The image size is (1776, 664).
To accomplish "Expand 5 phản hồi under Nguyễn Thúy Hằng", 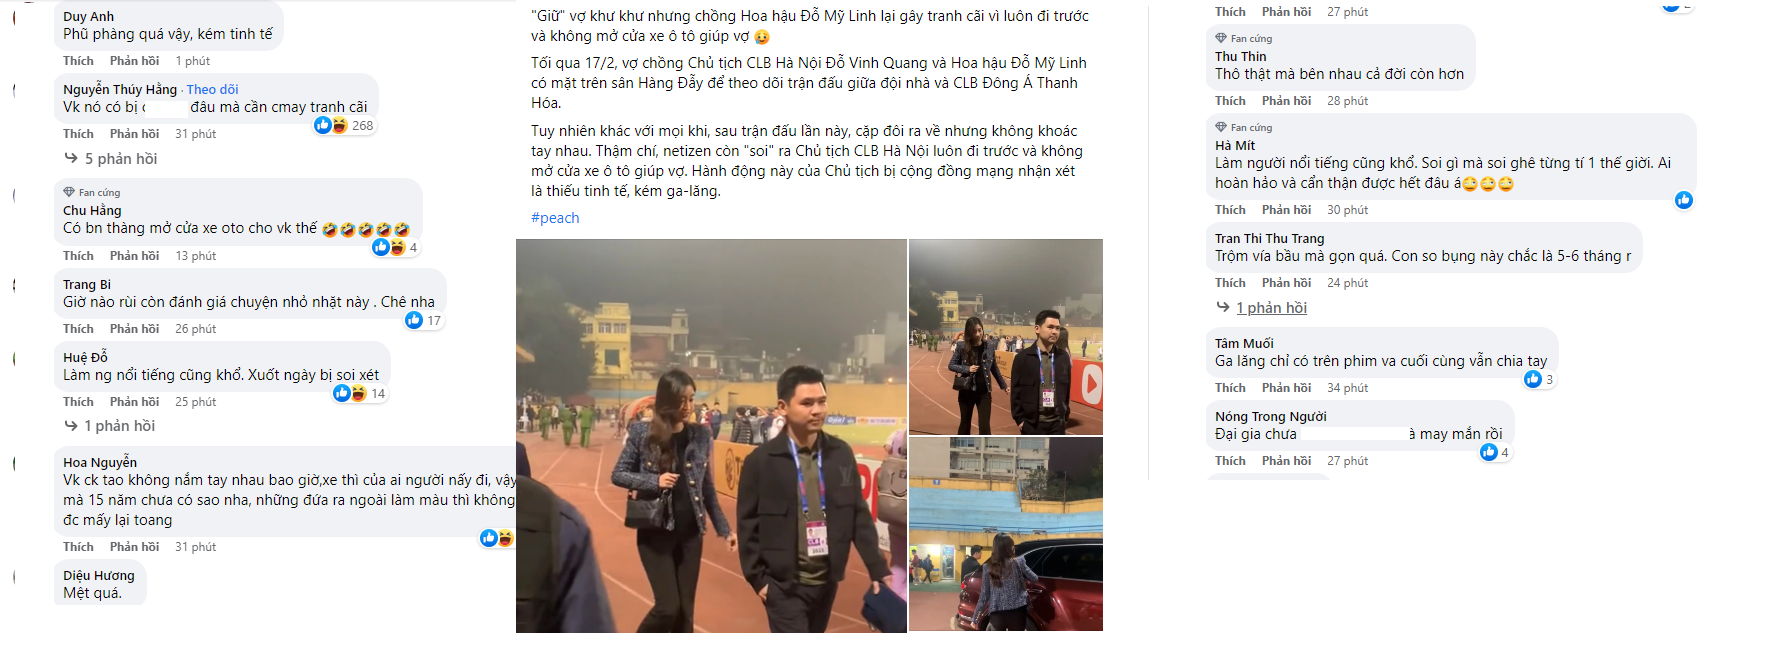I will point(112,159).
